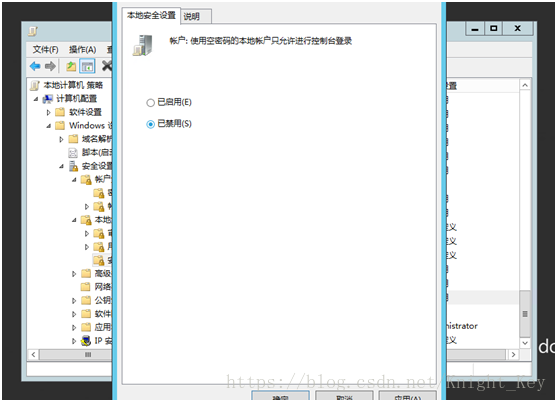The image size is (557, 402).
Task: Collapse the 计算机配置 node
Action: (36, 99)
